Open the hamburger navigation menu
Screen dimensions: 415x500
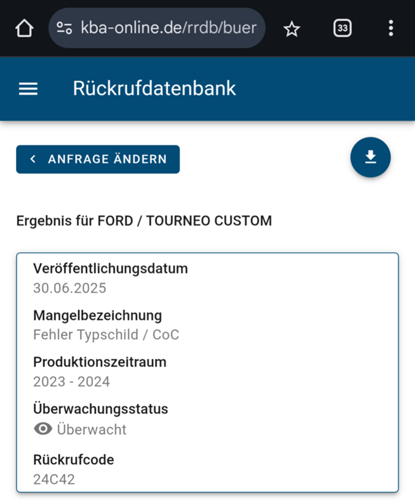[x=28, y=89]
